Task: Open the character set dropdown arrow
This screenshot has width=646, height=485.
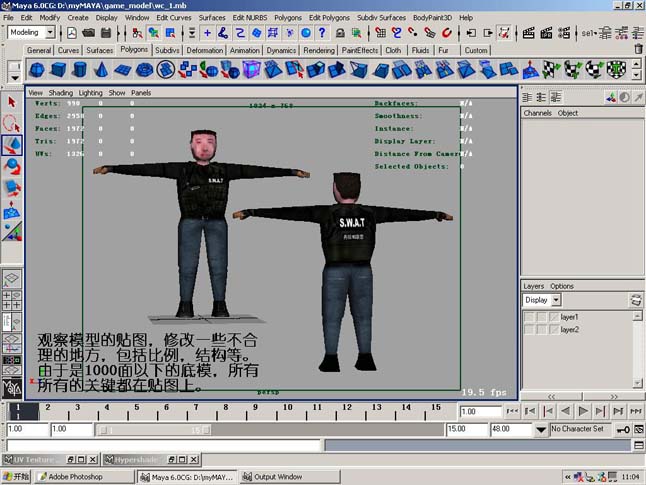Action: coord(541,430)
